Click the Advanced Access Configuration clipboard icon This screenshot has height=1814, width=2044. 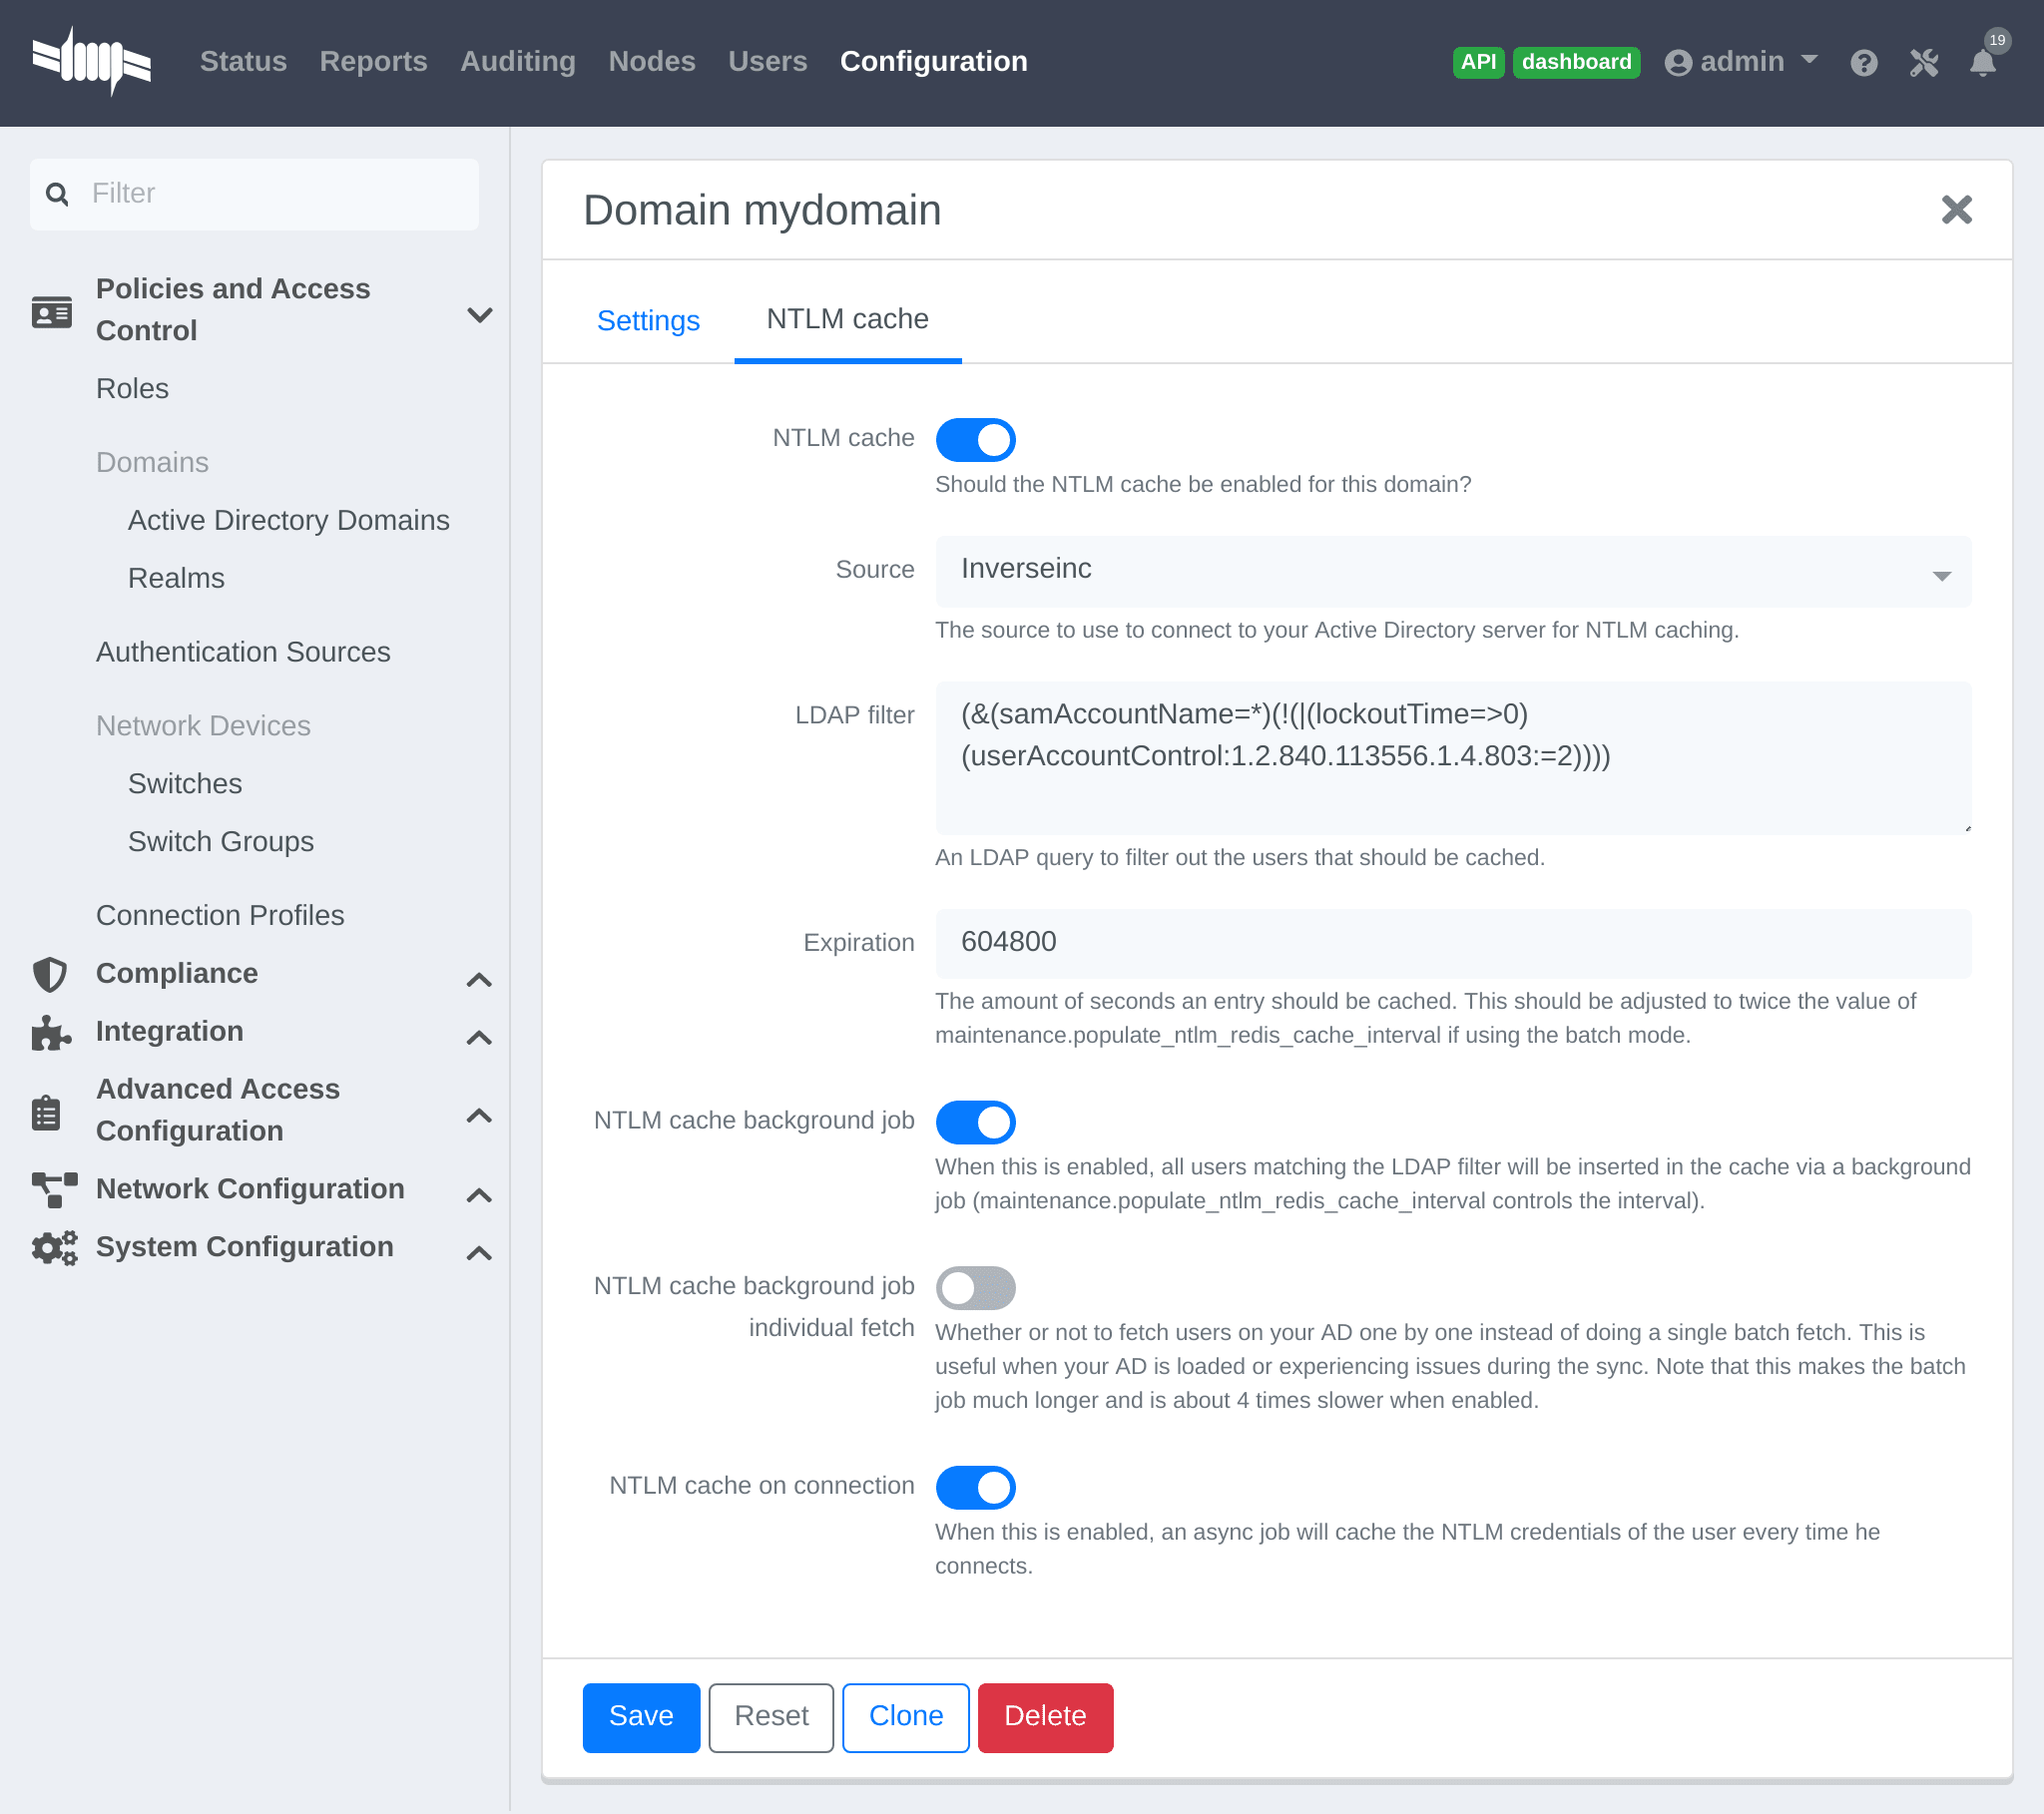46,1111
